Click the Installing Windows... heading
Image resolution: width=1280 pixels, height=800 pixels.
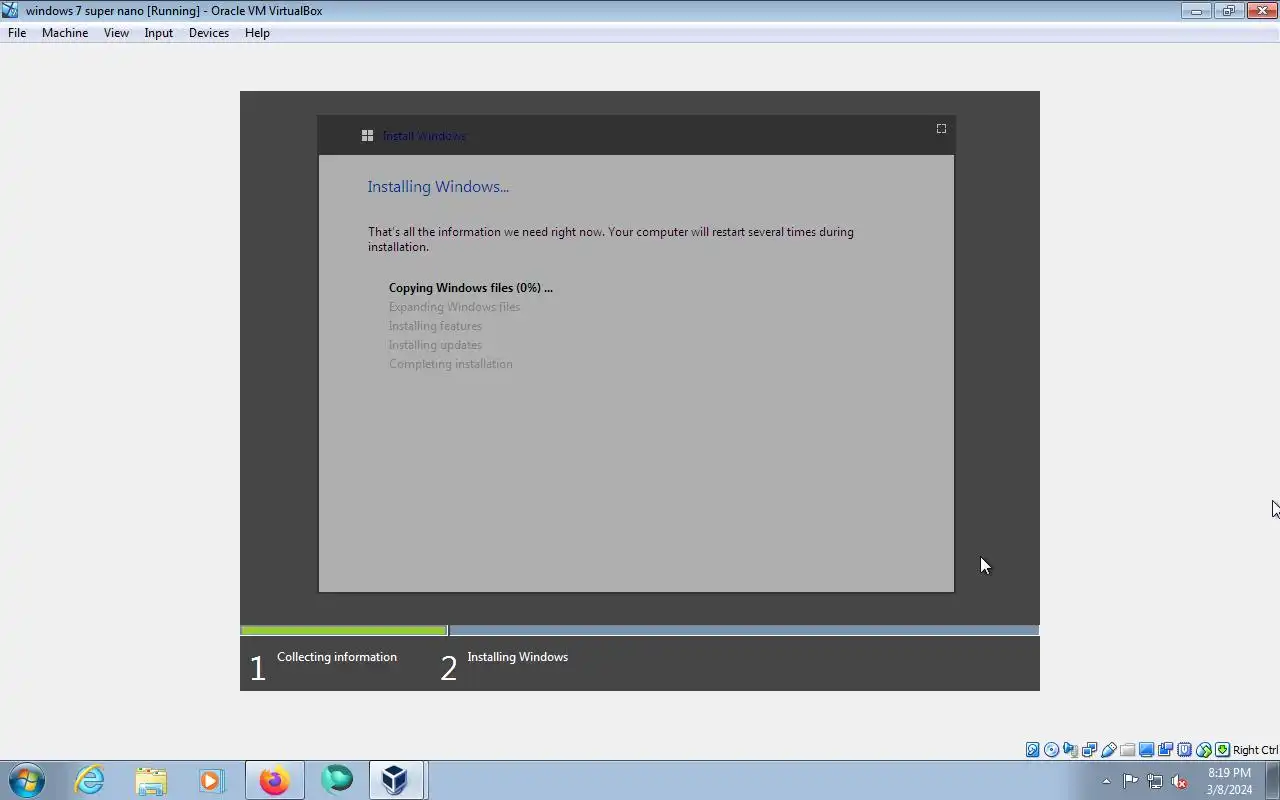click(438, 187)
